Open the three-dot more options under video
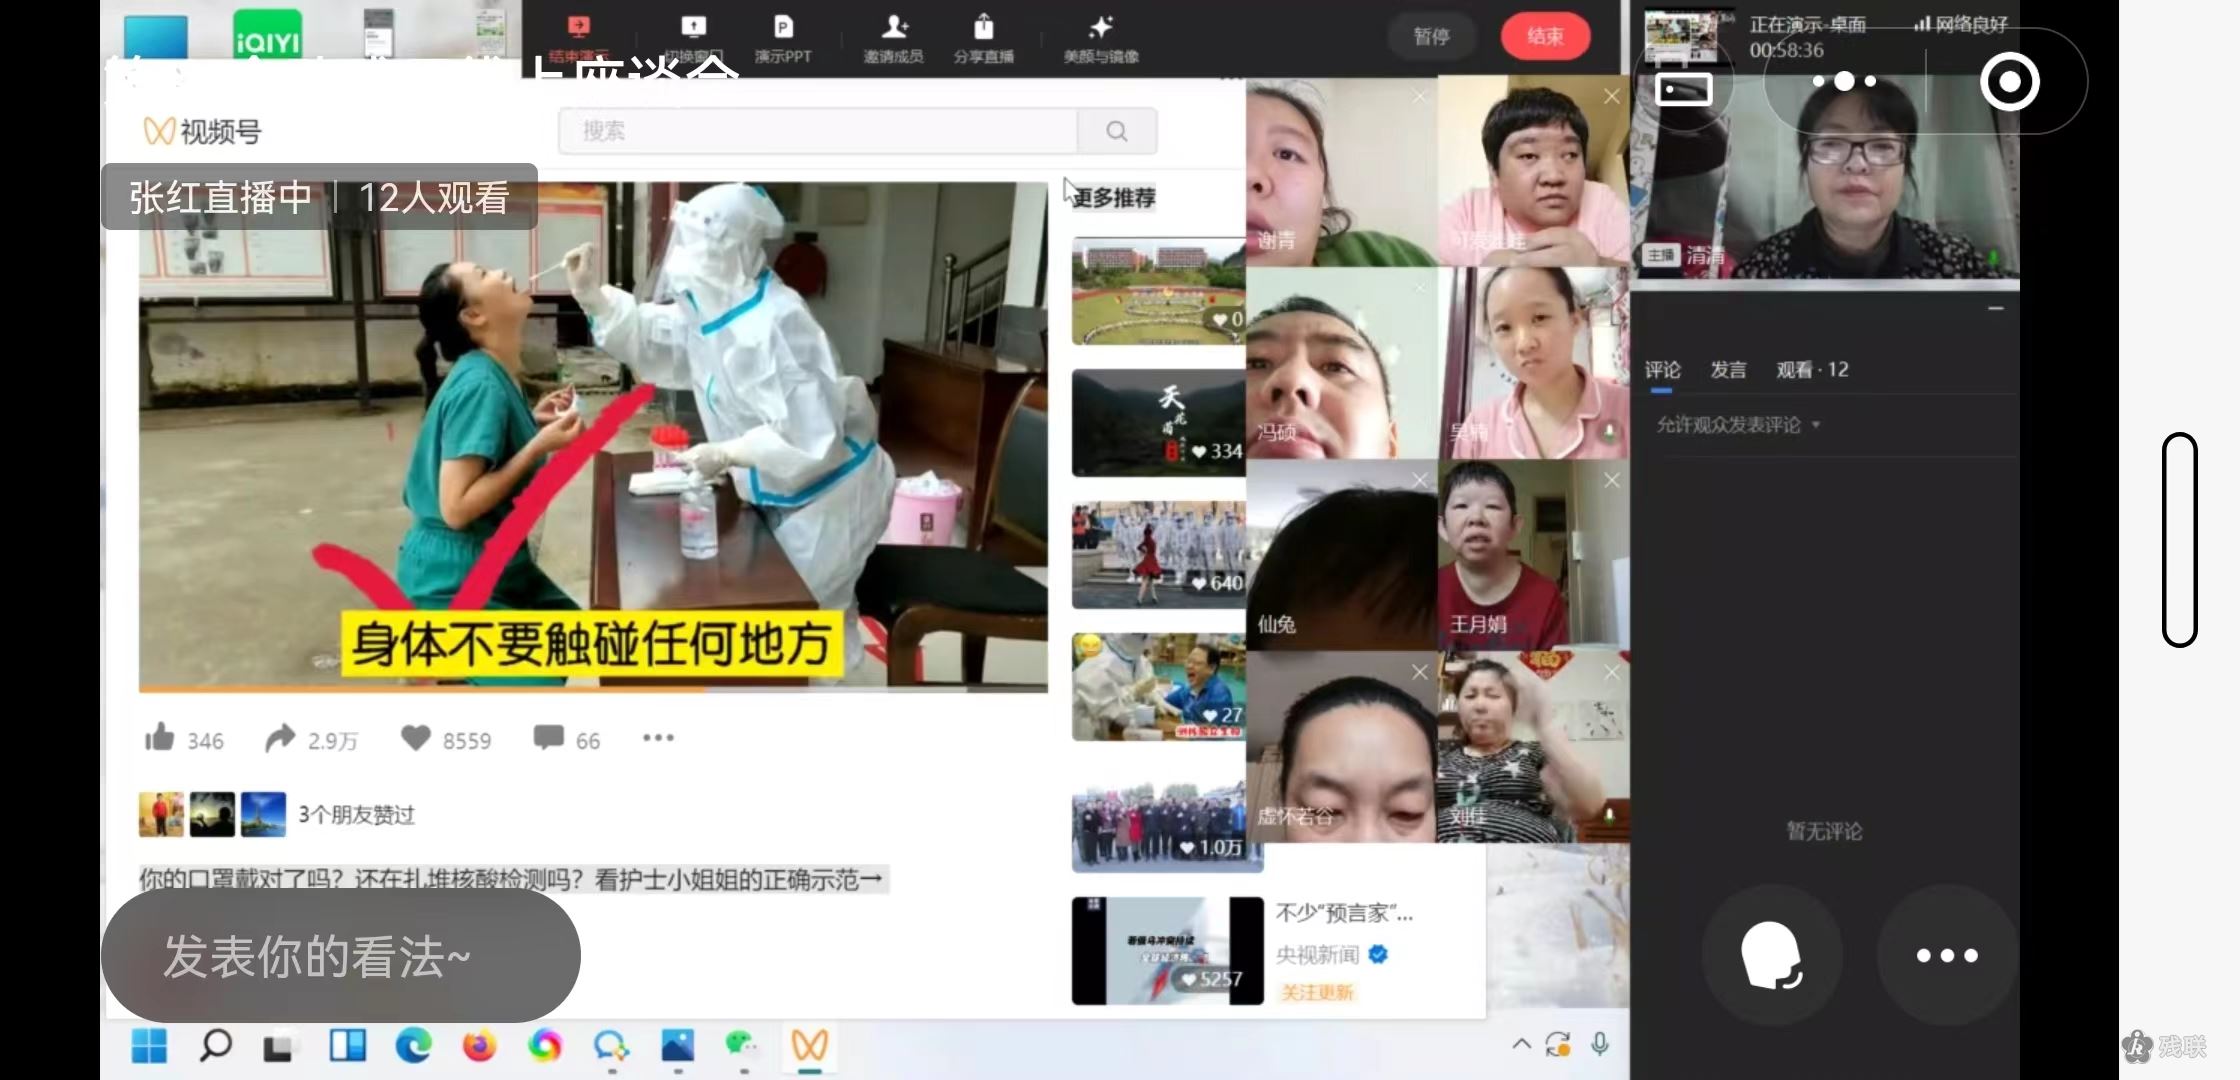This screenshot has height=1080, width=2240. 658,738
